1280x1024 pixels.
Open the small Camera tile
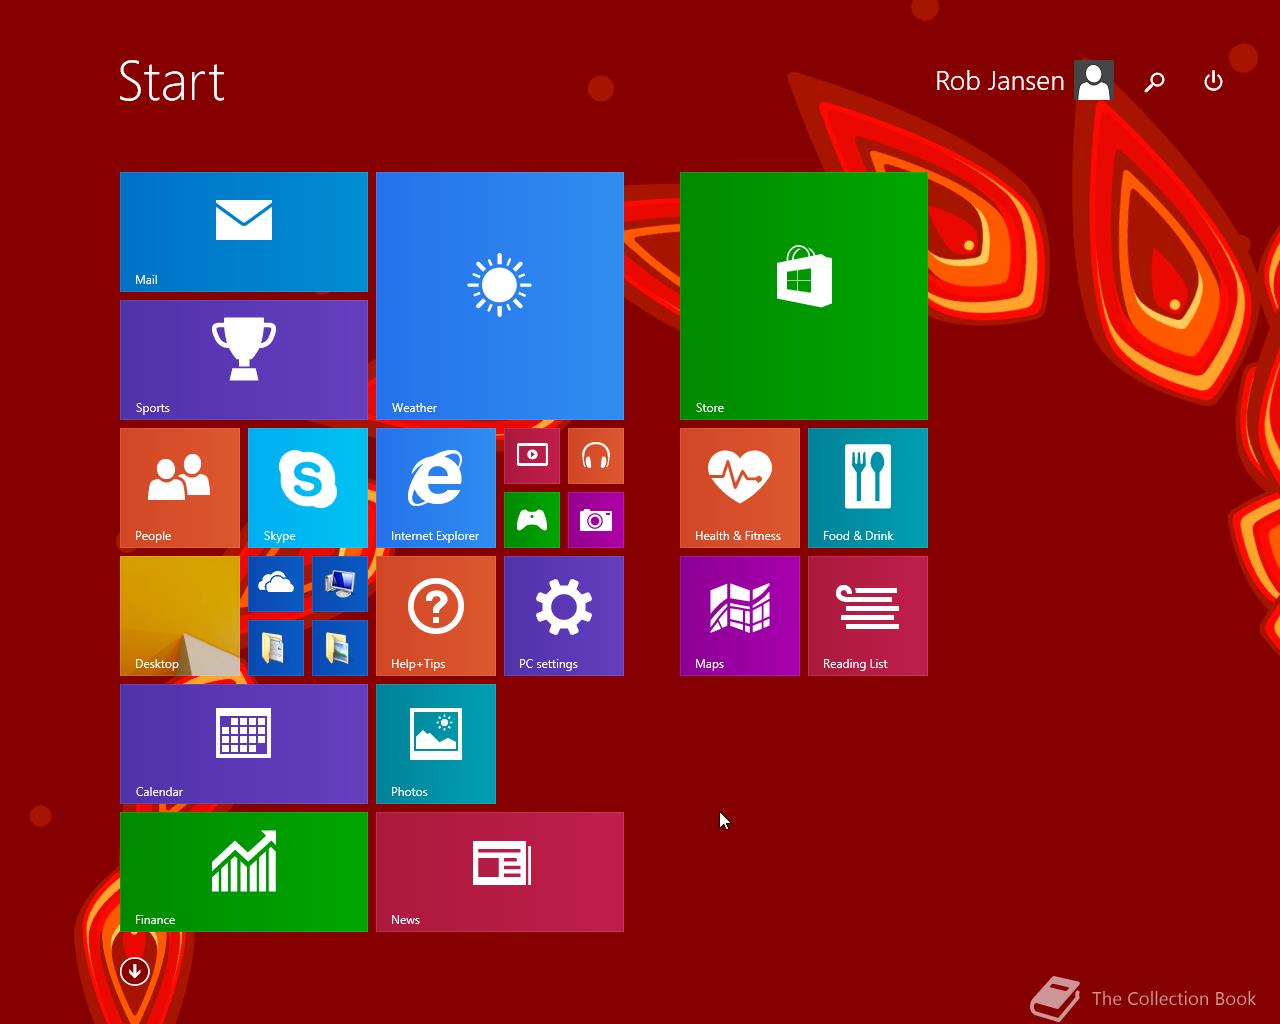coord(596,520)
